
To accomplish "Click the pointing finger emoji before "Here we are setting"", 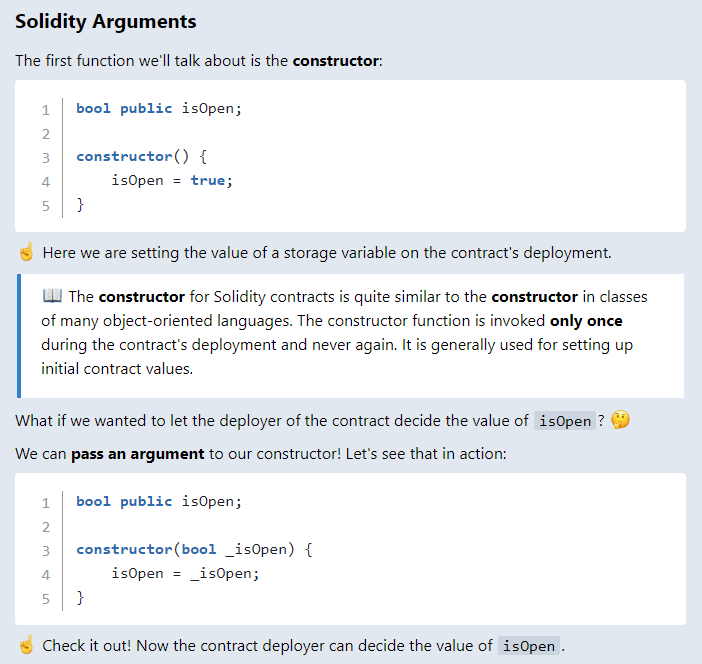I will coord(26,253).
